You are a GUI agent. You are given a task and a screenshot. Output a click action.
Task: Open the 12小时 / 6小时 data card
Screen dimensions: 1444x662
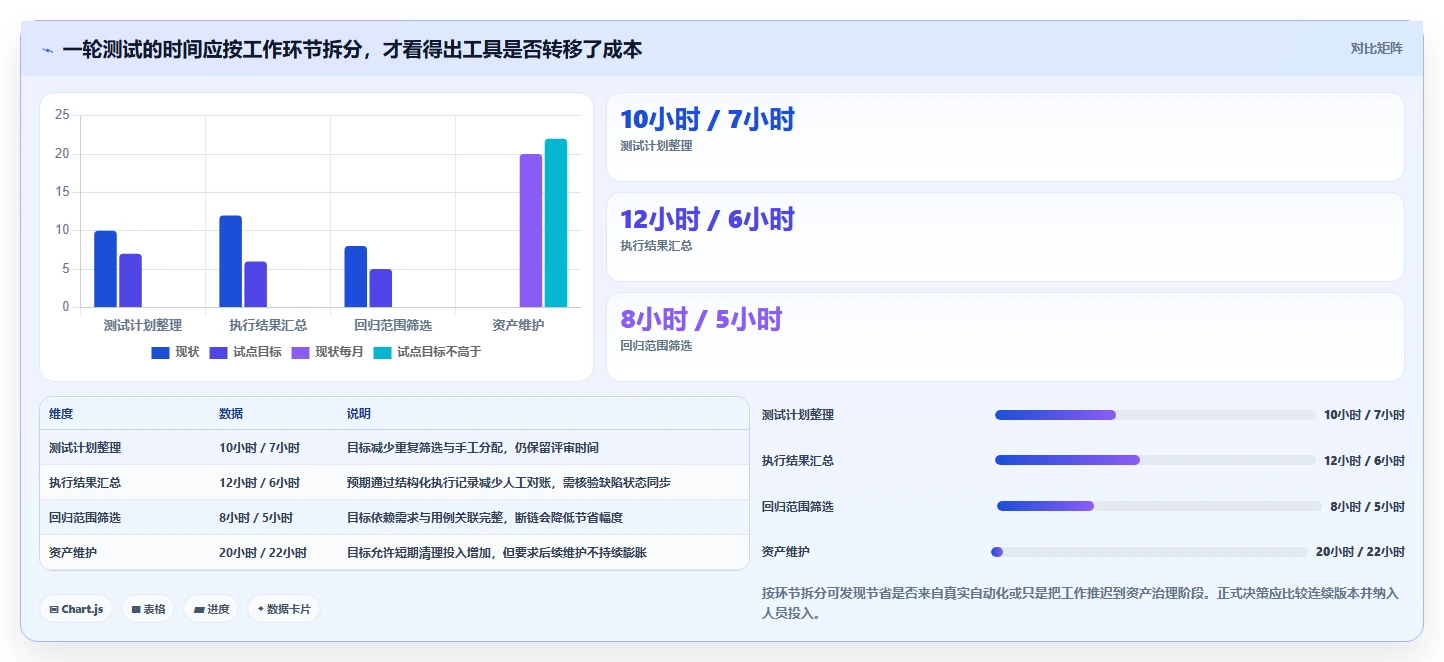pos(1005,237)
